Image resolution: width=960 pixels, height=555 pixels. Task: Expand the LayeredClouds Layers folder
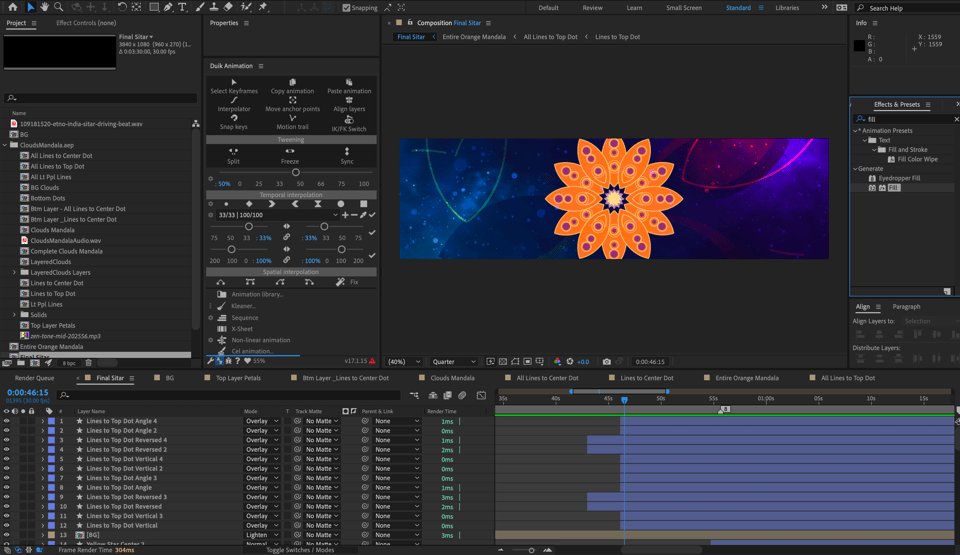pyautogui.click(x=14, y=272)
